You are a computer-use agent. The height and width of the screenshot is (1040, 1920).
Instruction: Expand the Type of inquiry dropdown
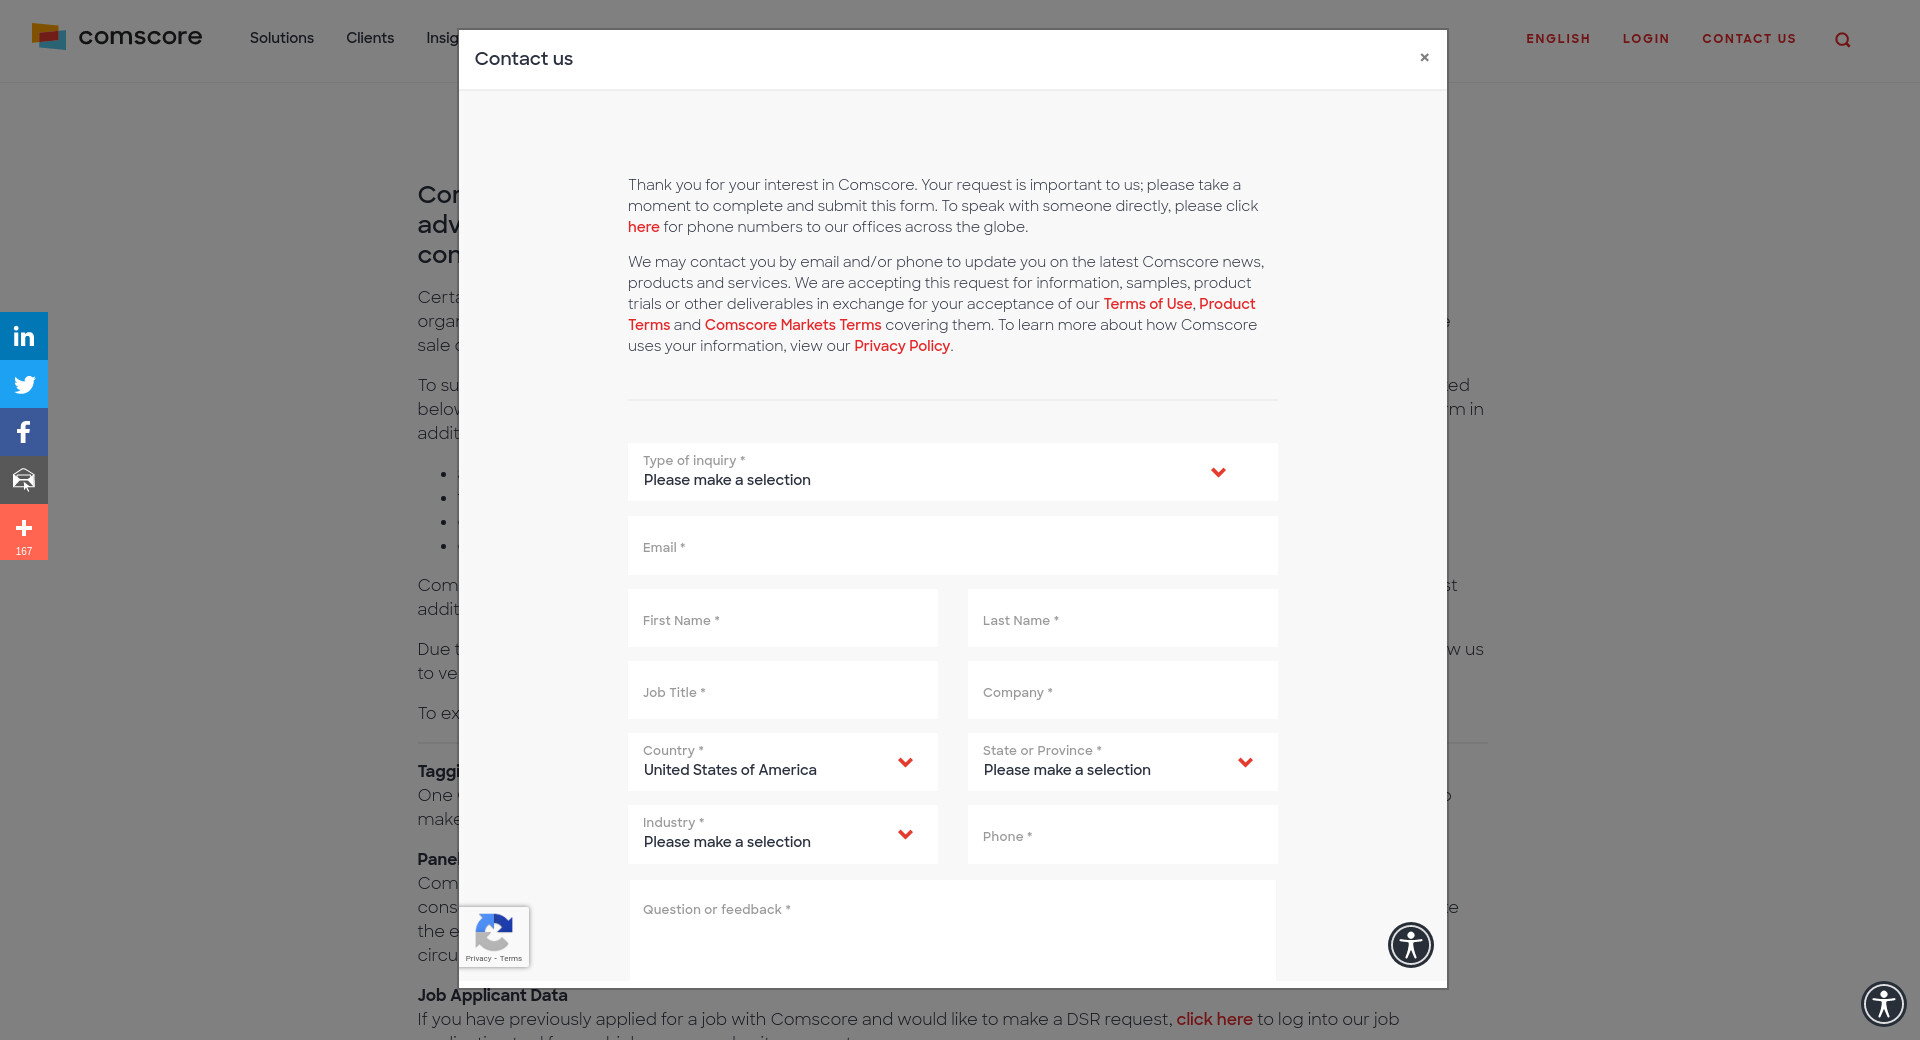tap(953, 472)
